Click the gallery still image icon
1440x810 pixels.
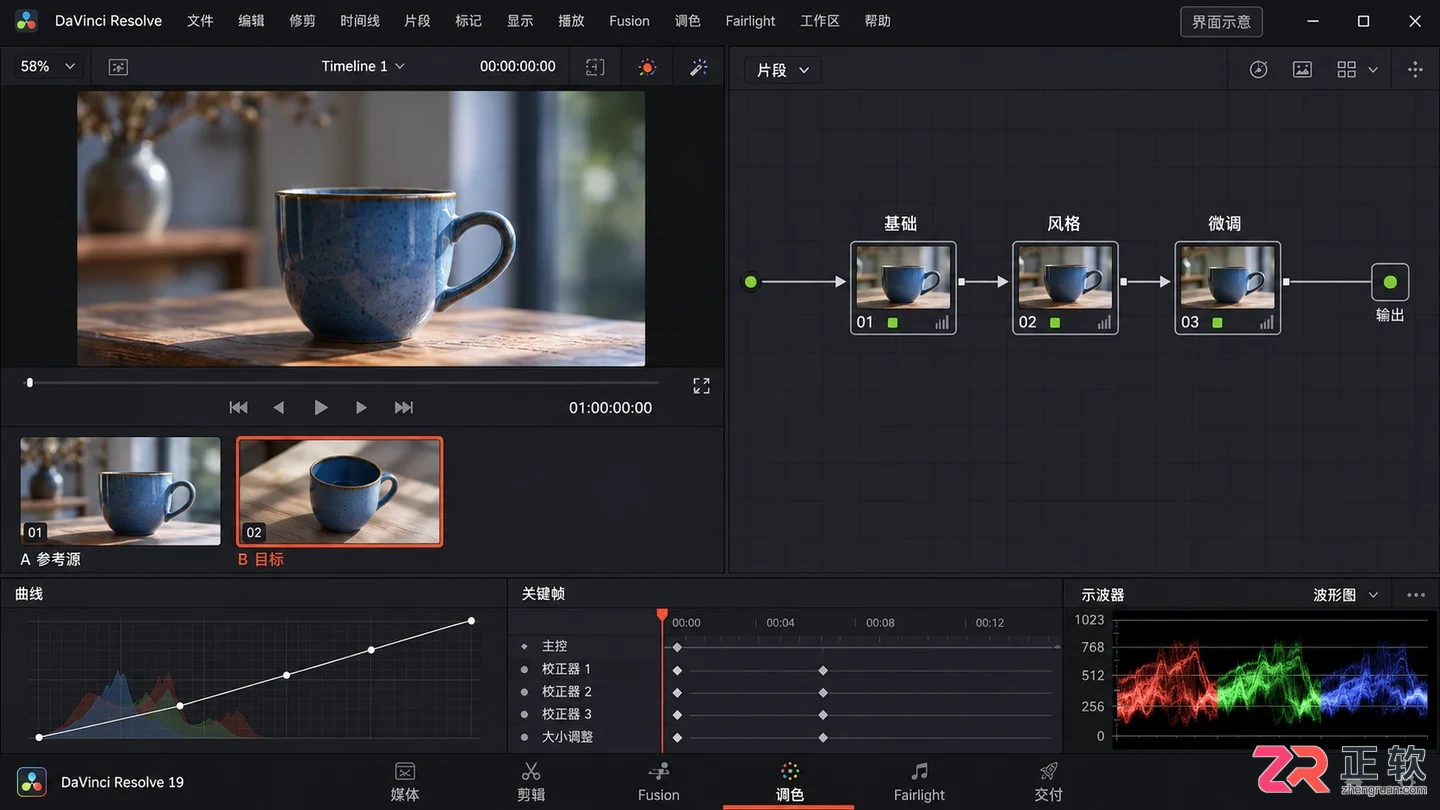(x=1302, y=69)
